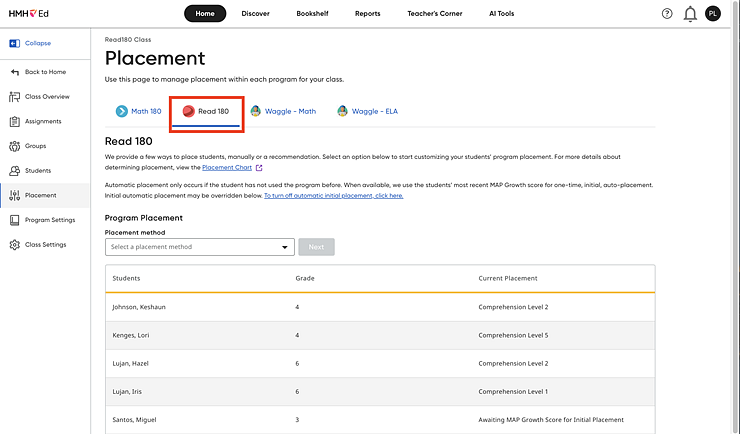Select student Johnson, Keshaun
Viewport: 740px width, 434px height.
pos(139,307)
